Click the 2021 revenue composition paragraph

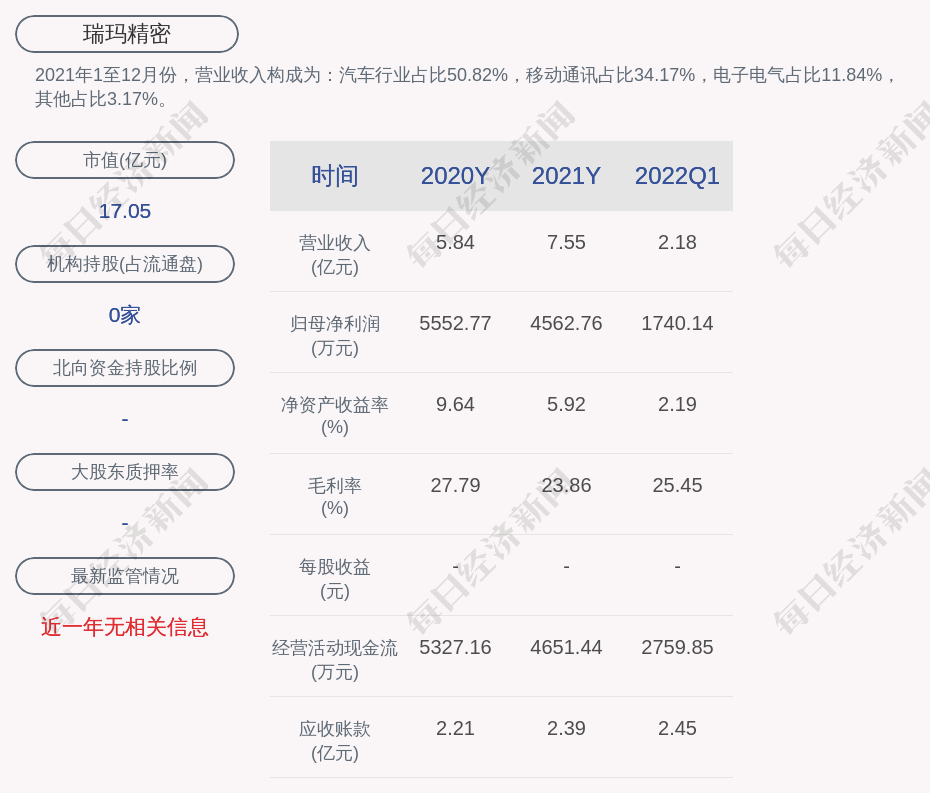click(465, 87)
